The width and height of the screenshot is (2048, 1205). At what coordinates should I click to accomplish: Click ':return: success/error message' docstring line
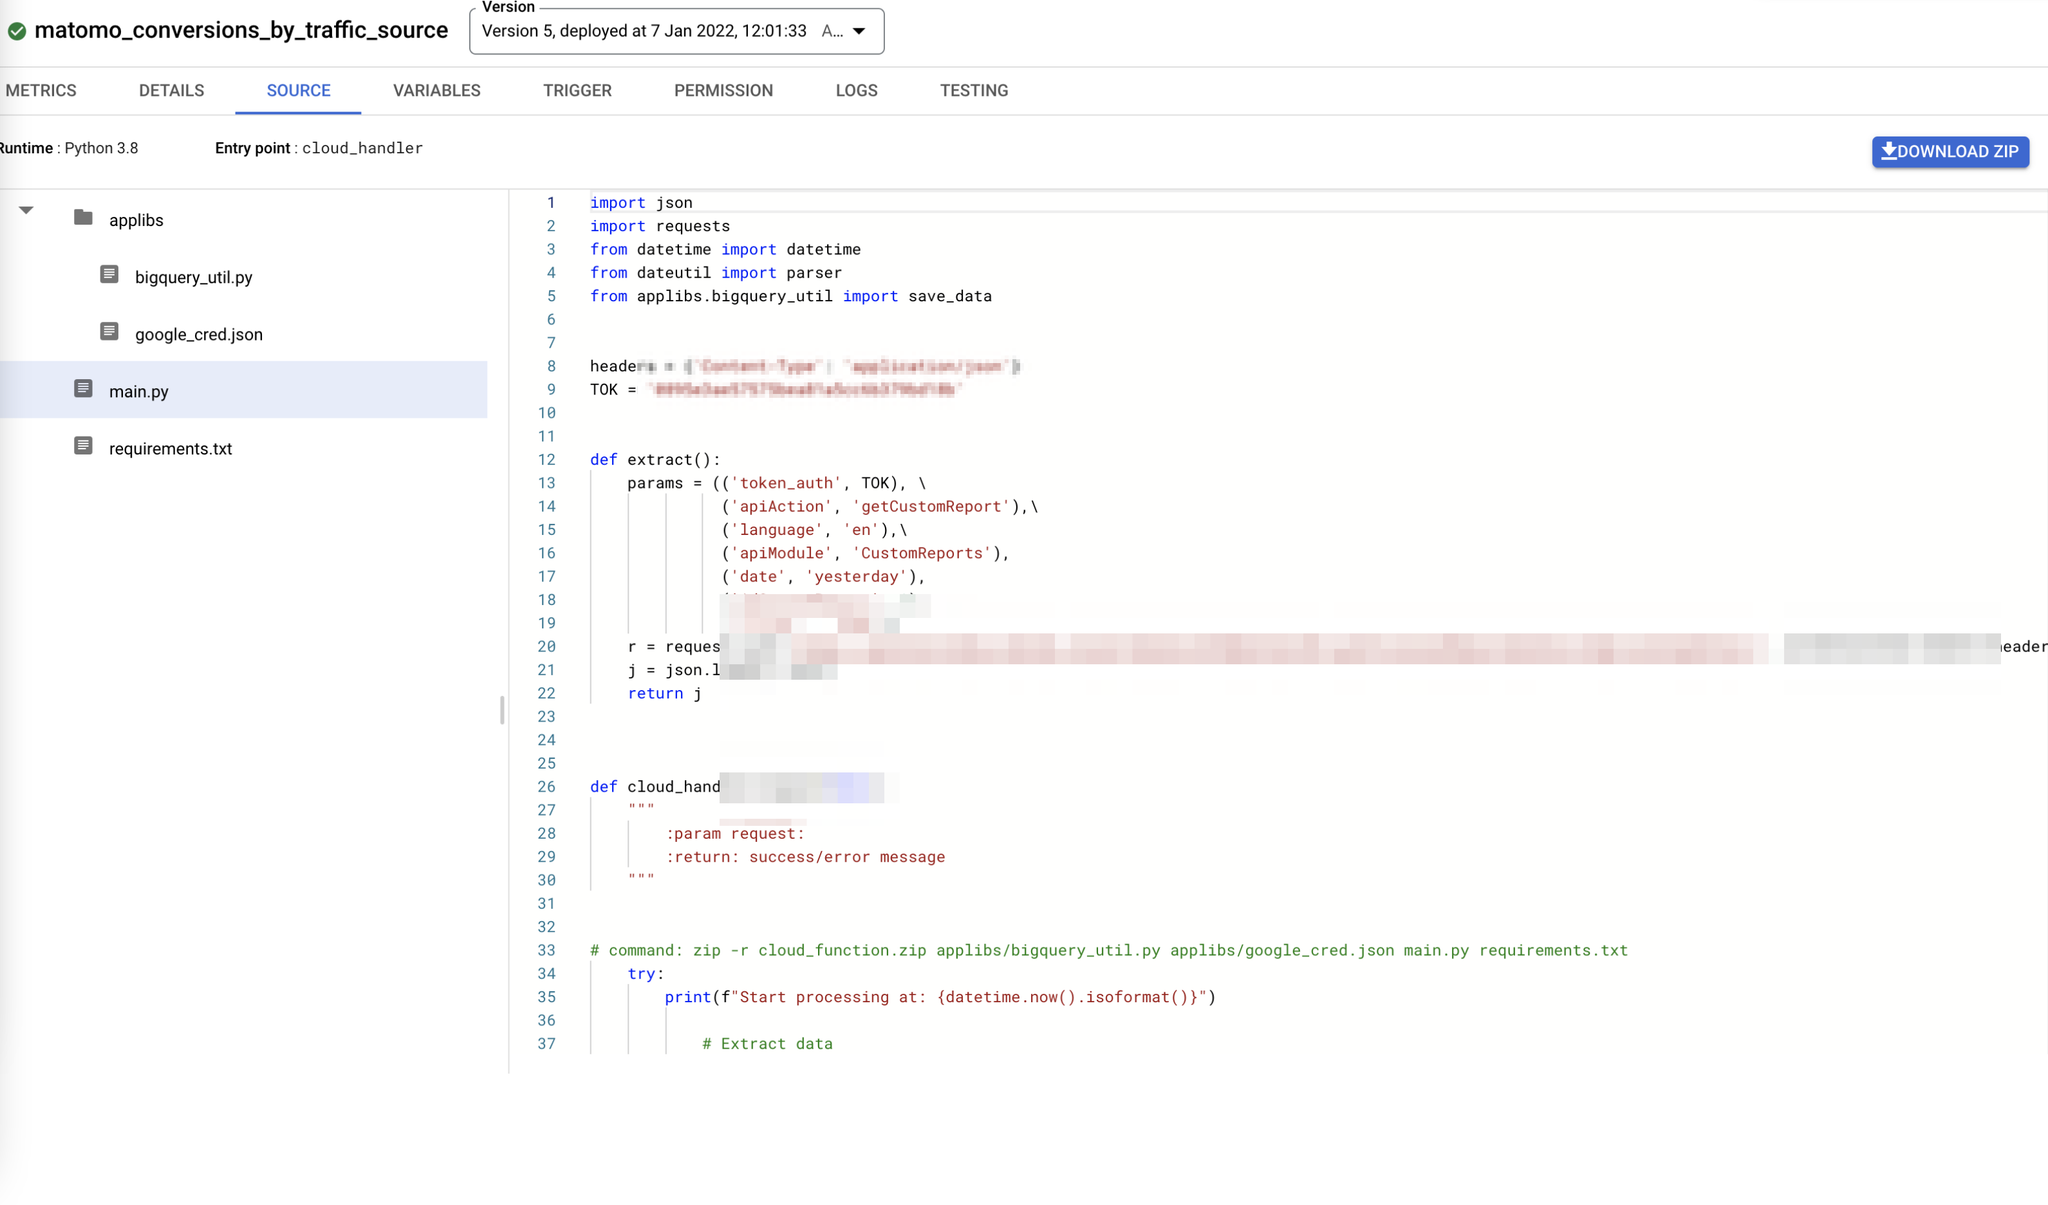tap(805, 856)
